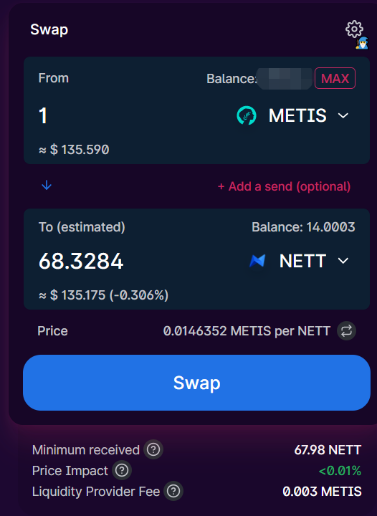The height and width of the screenshot is (516, 377).
Task: Open swap settings gear icon
Action: [354, 29]
